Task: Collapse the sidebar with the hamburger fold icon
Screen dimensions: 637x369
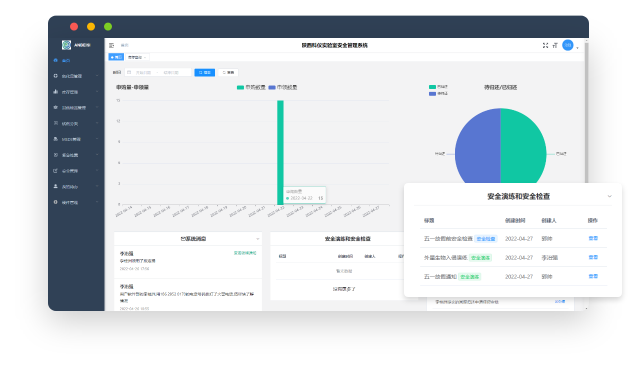Action: 112,45
